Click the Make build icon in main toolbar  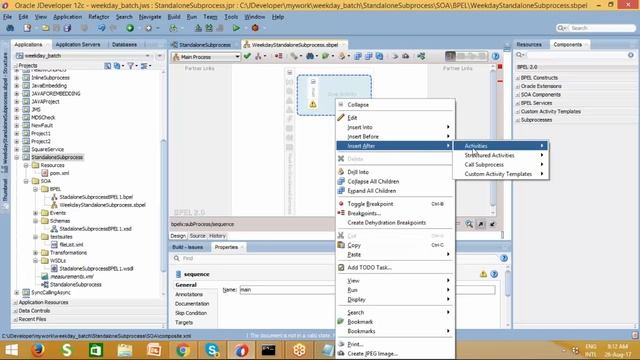click(x=198, y=28)
